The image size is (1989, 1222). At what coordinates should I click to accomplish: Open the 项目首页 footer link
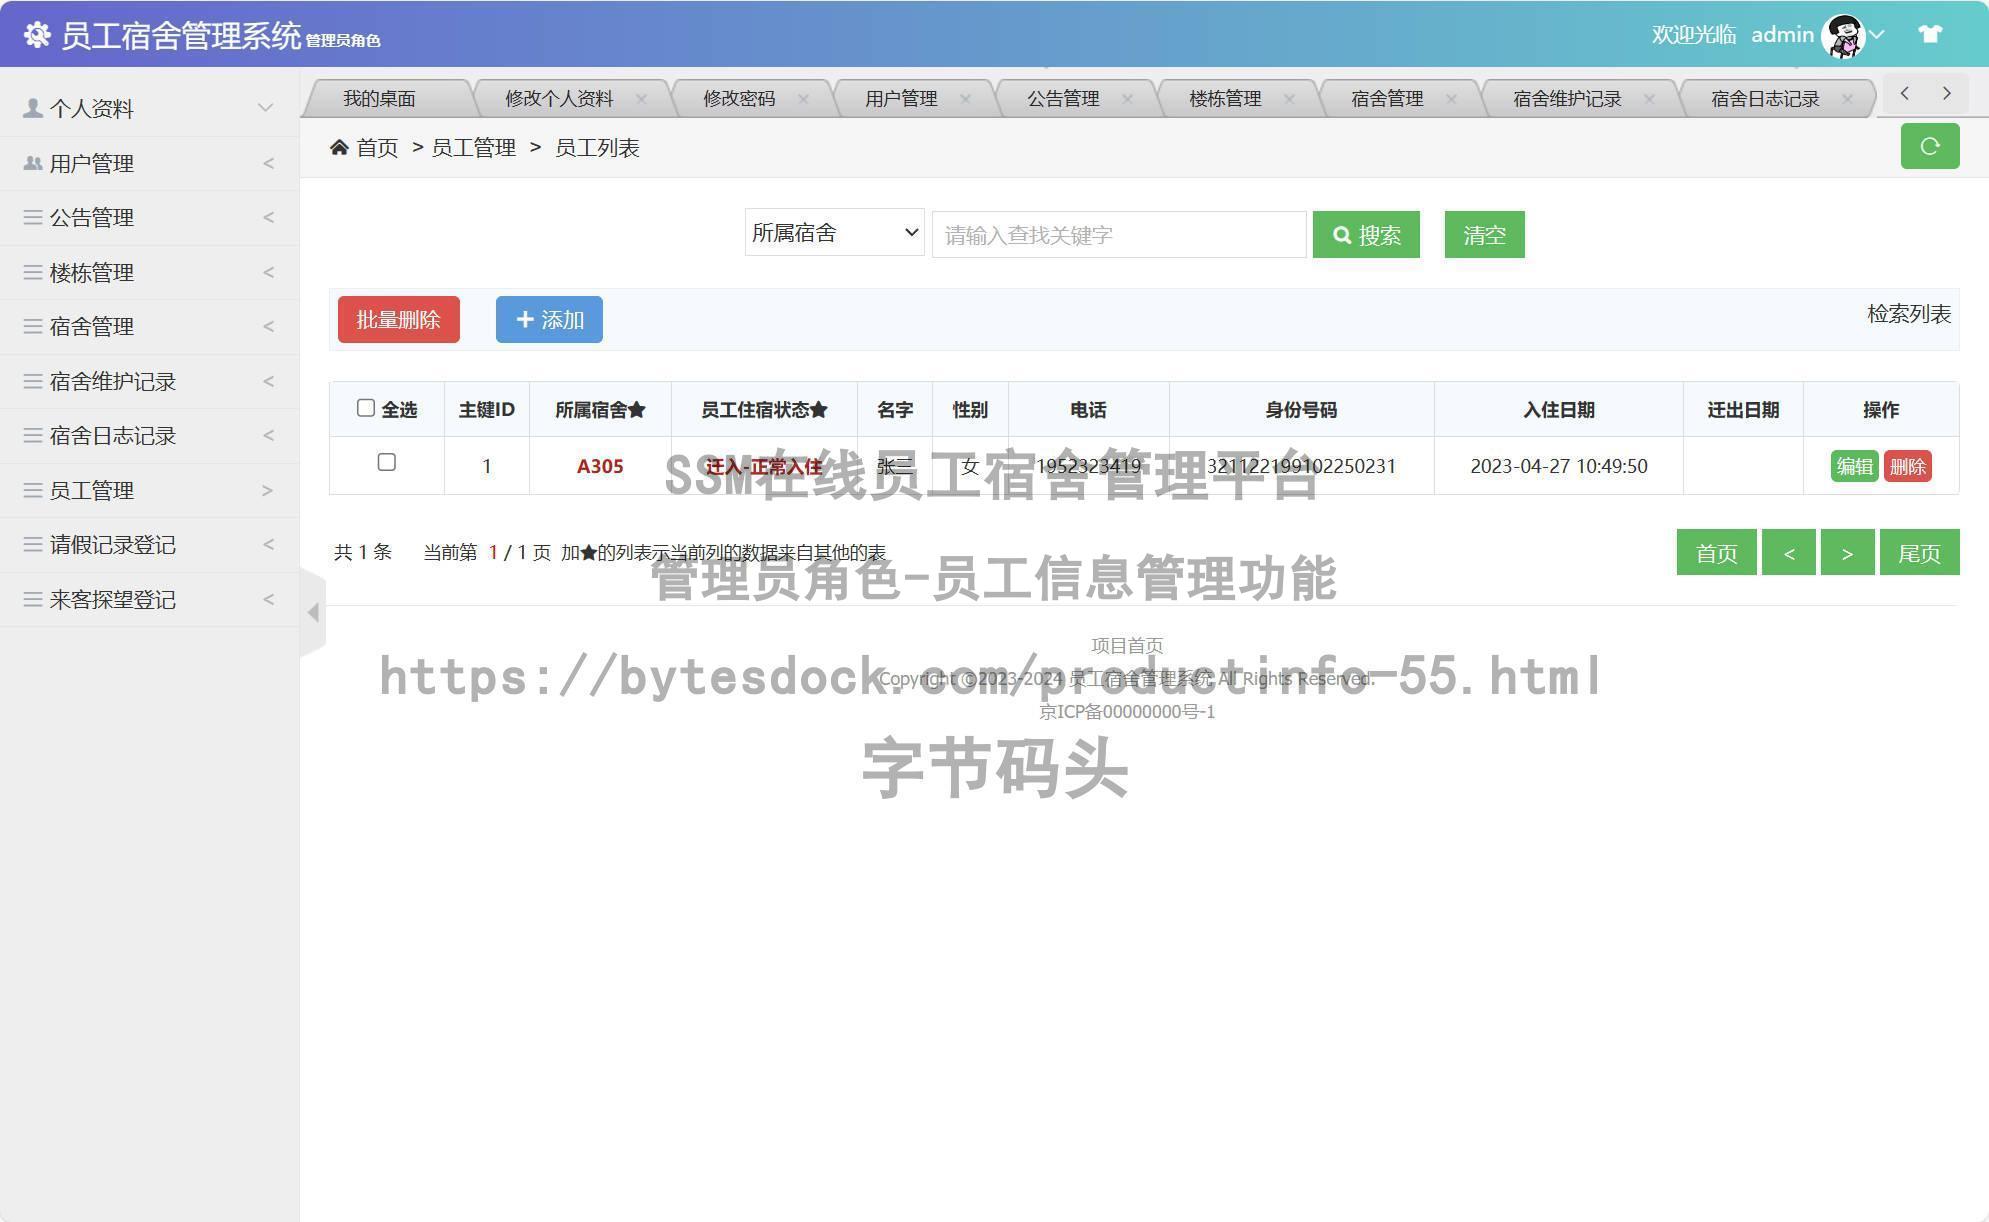1127,645
